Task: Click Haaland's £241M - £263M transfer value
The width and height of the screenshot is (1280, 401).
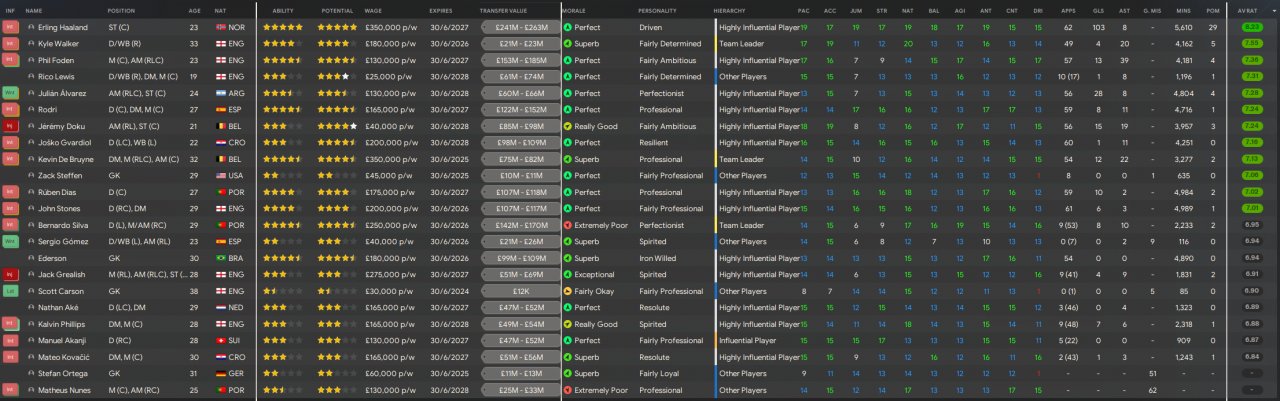Action: 520,28
